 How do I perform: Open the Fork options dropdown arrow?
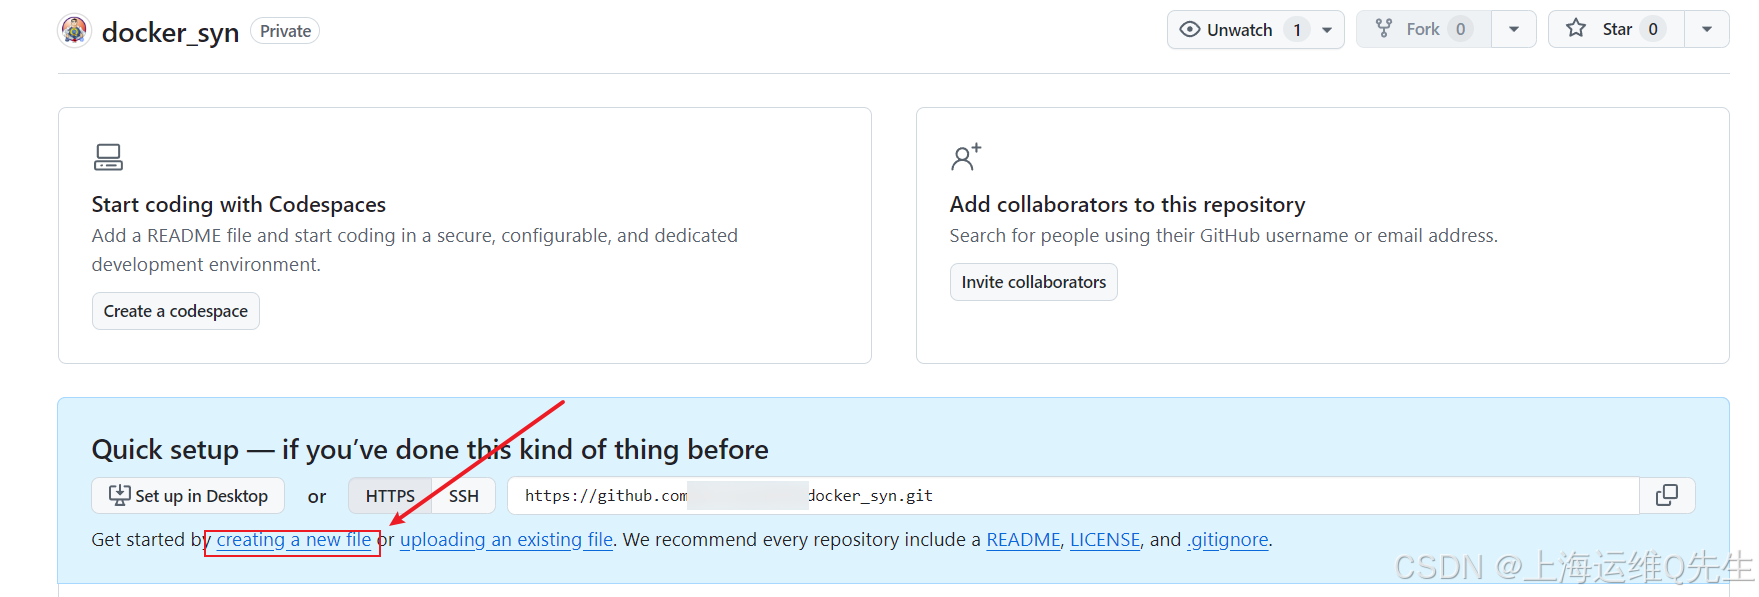[x=1514, y=29]
